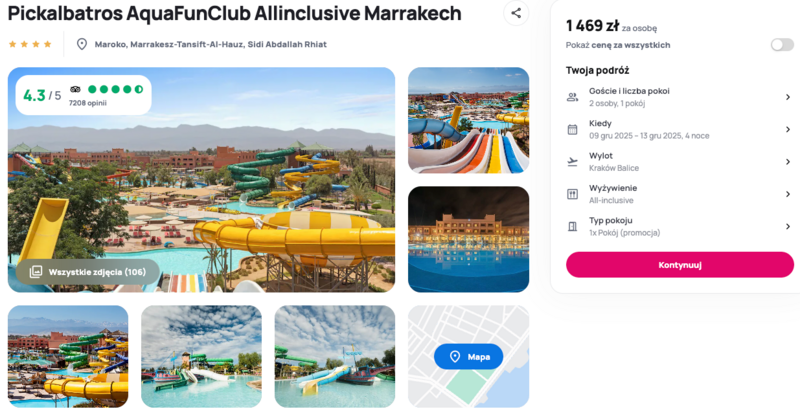Open the colorful racing slides thumbnail

pyautogui.click(x=468, y=120)
